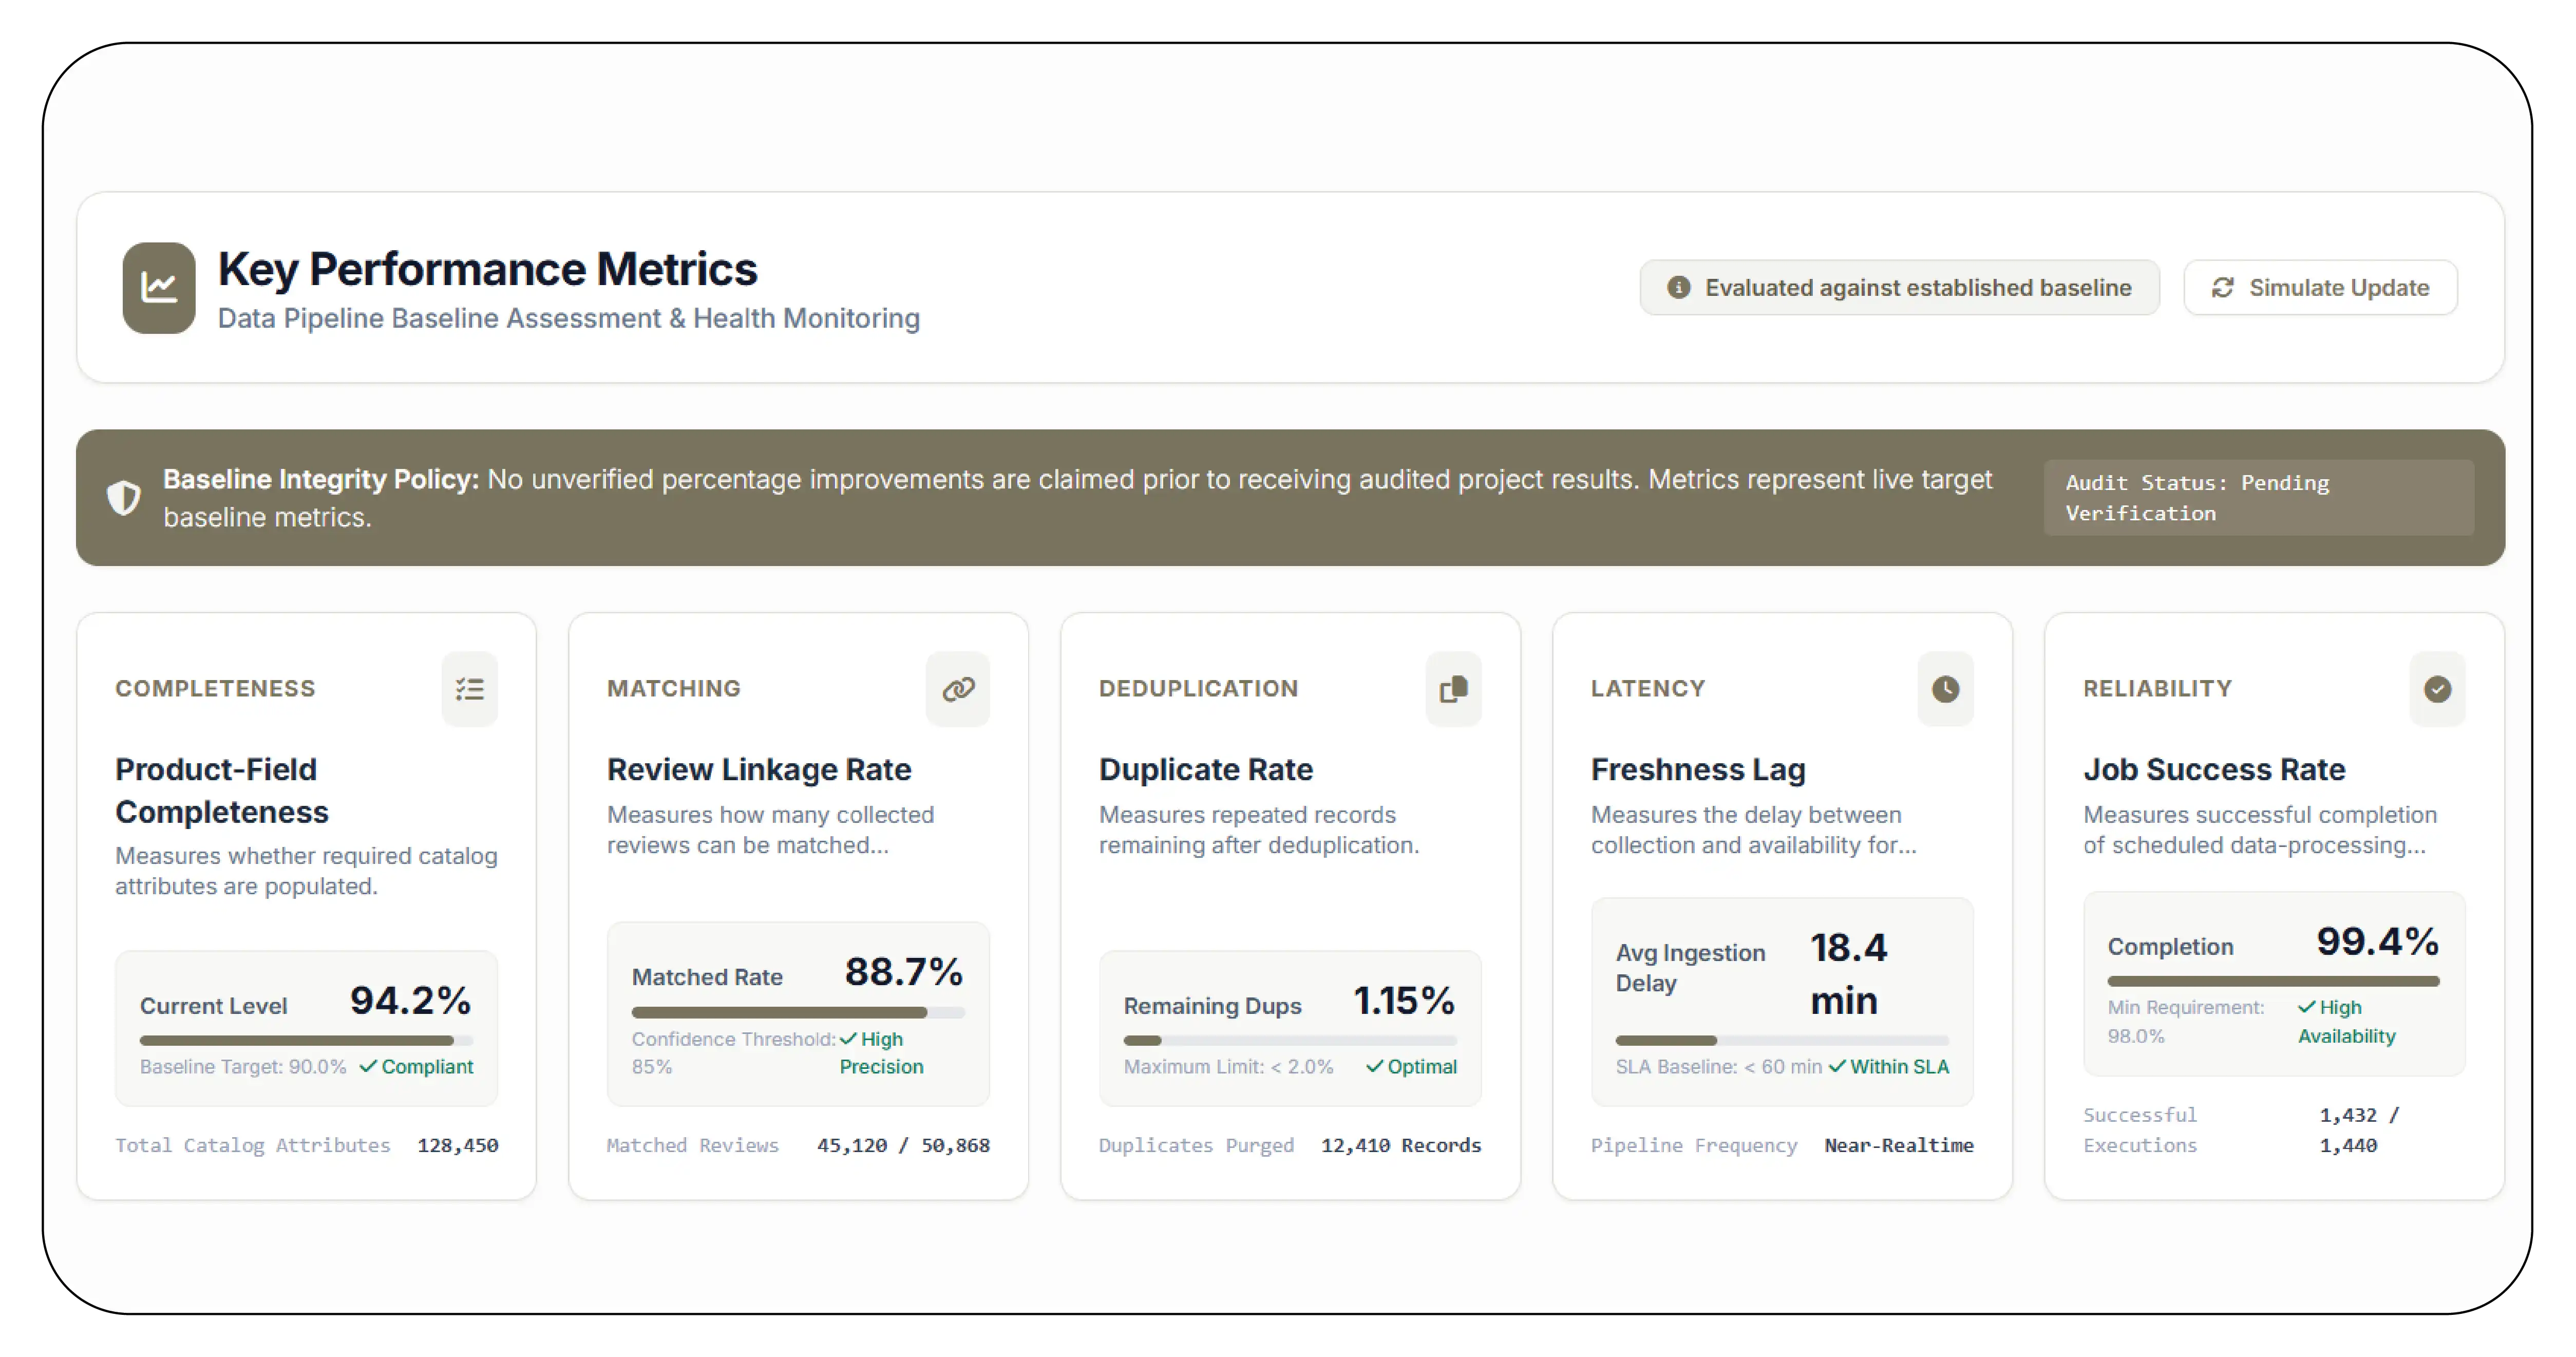
Task: Click the Remaining Dups progress bar
Action: [x=1290, y=1041]
